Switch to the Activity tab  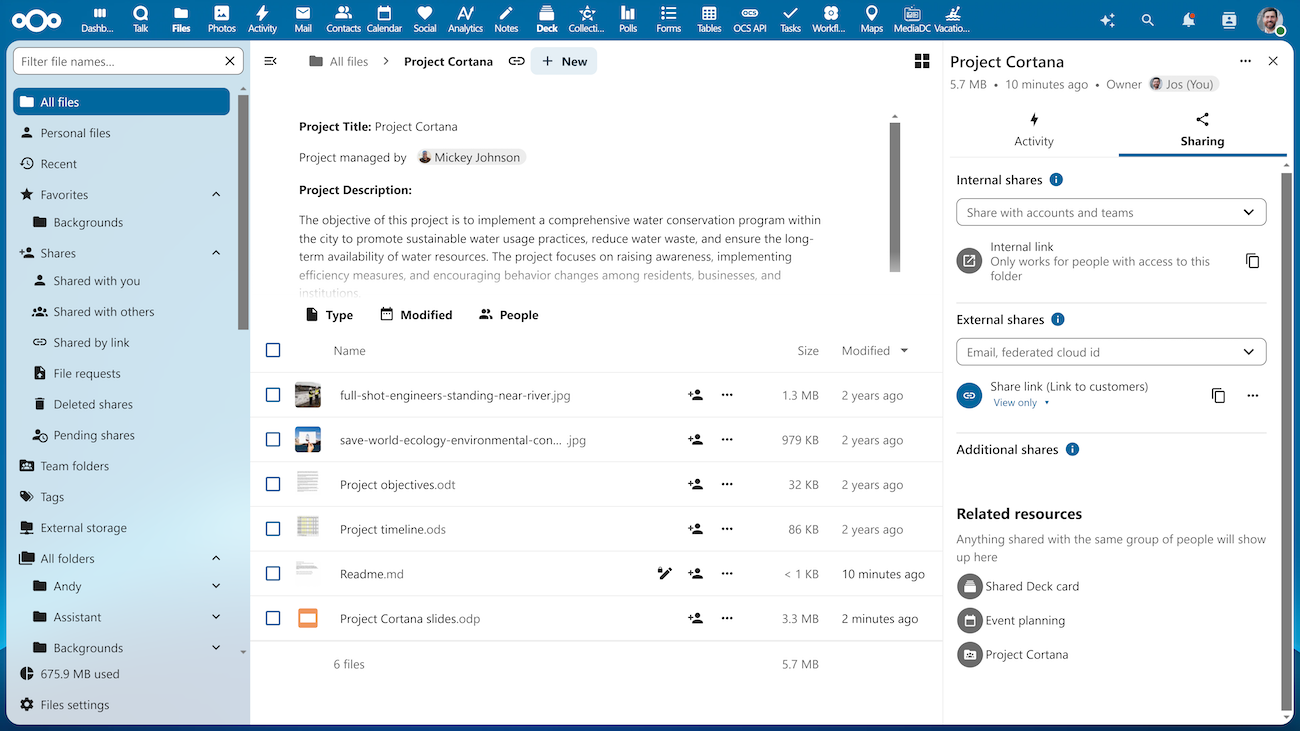1033,131
